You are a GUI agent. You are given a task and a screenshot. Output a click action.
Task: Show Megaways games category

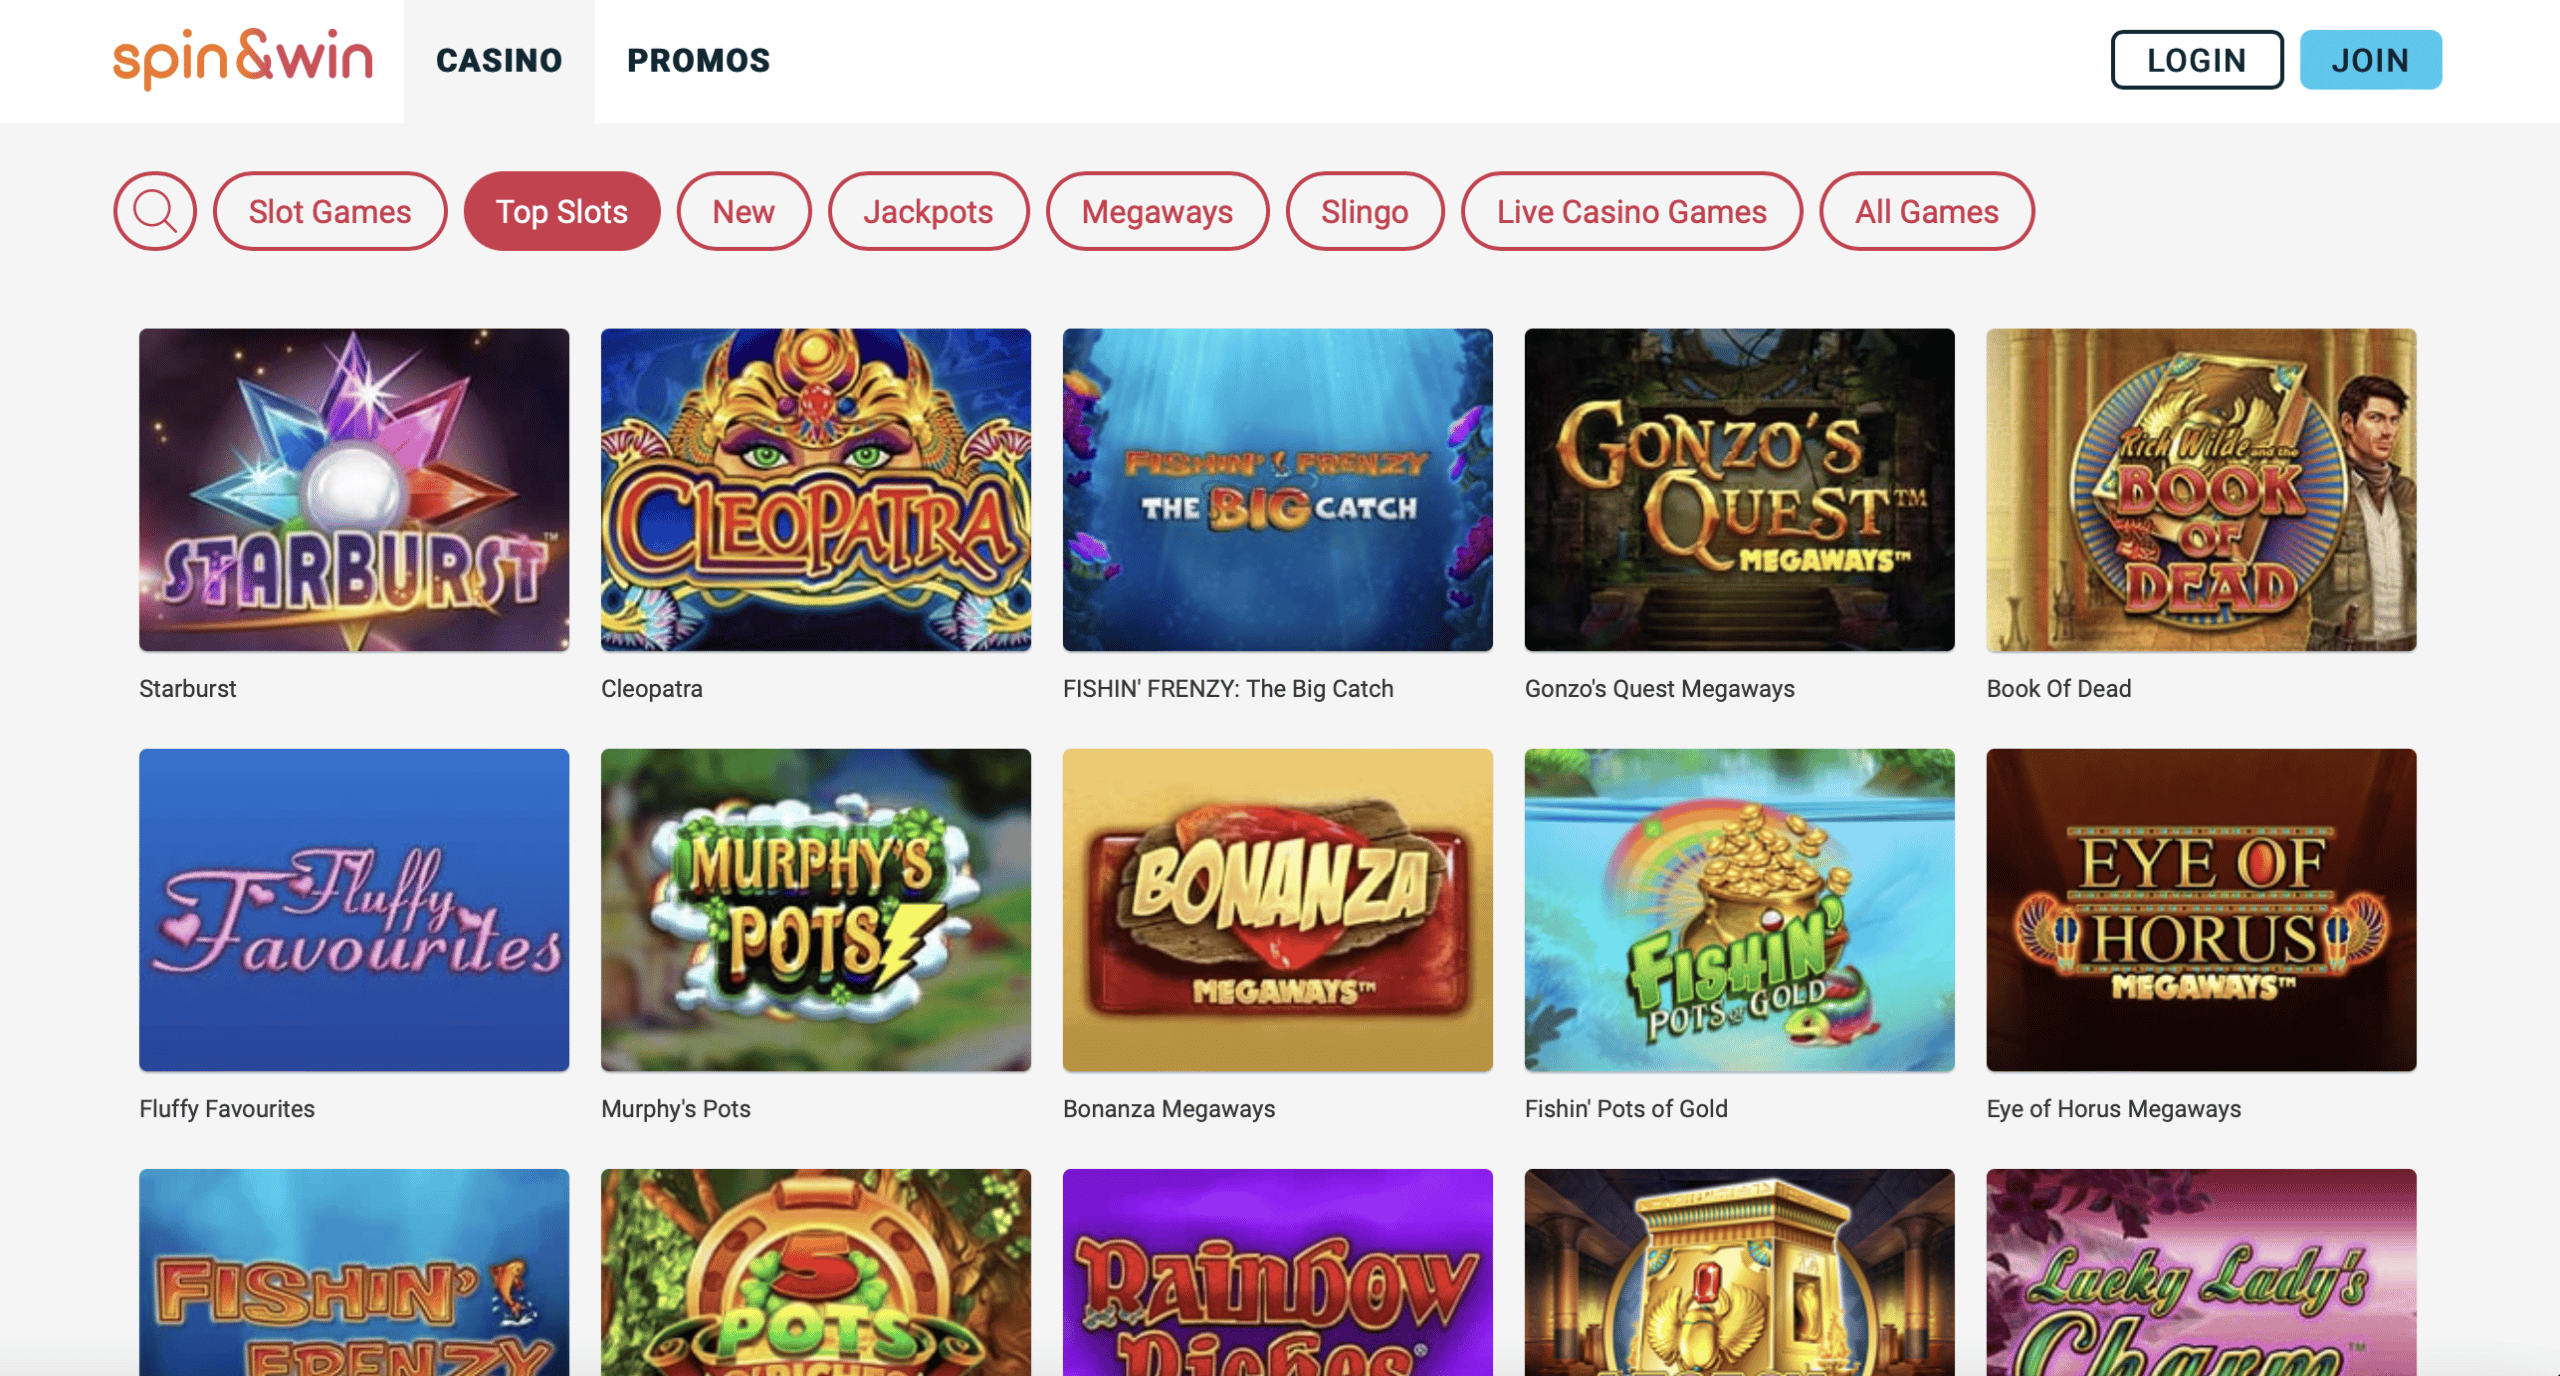[1158, 211]
